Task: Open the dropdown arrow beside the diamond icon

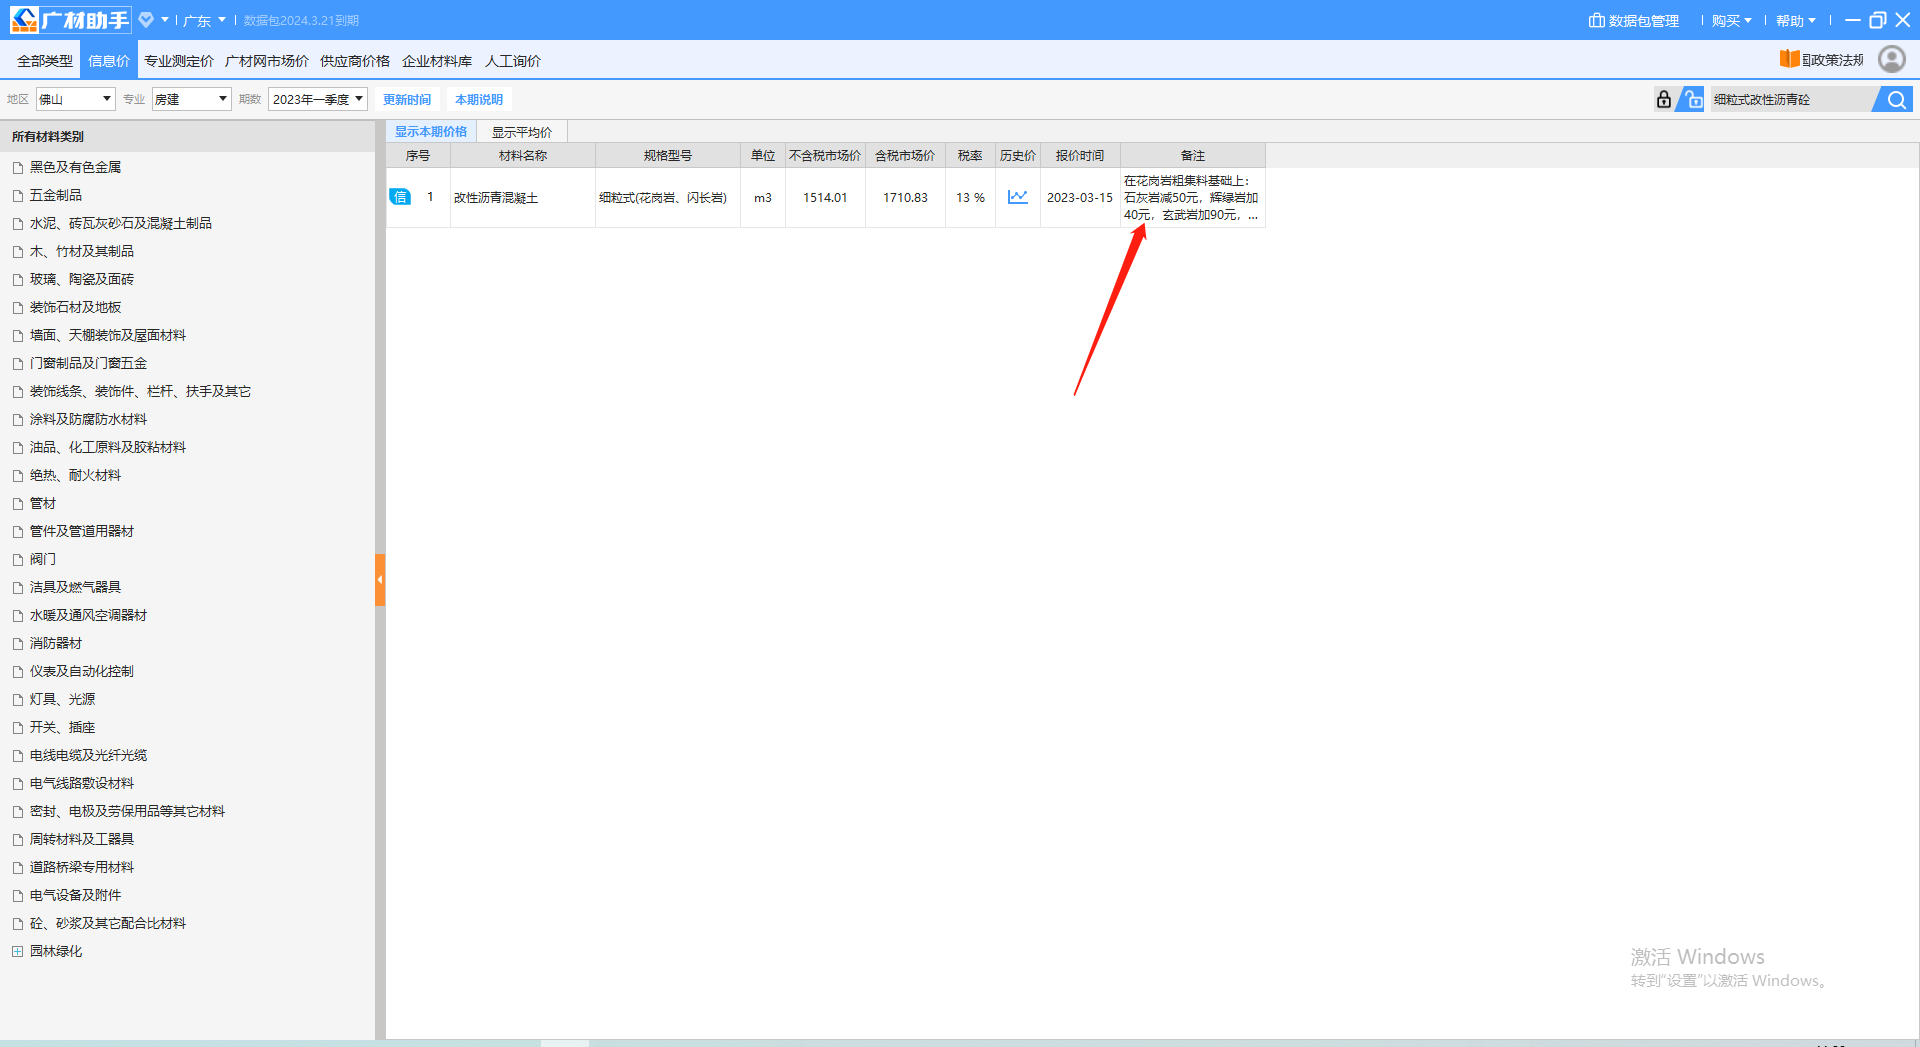Action: point(165,20)
